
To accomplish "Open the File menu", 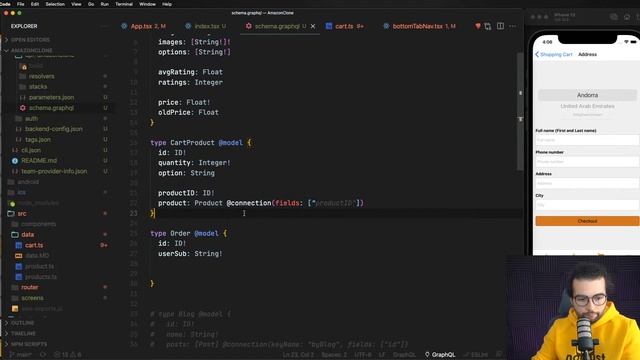I will pyautogui.click(x=20, y=4).
